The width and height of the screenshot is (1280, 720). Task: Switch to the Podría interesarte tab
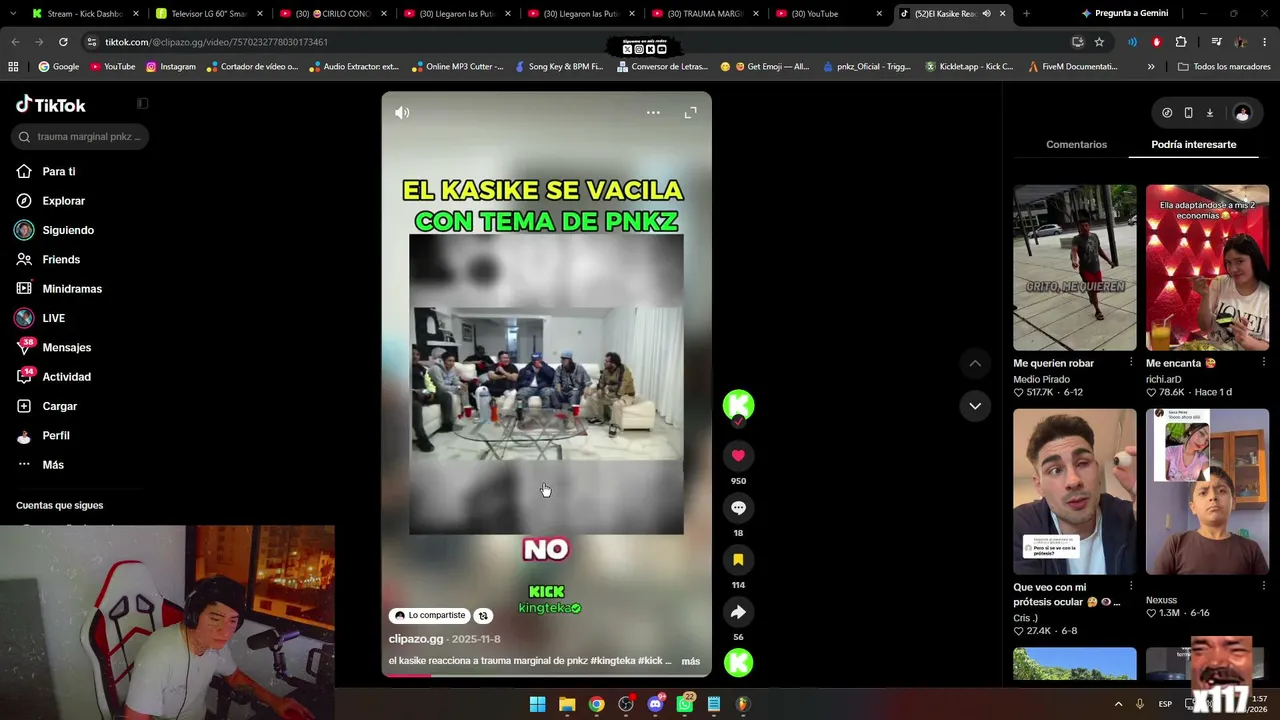click(1194, 145)
